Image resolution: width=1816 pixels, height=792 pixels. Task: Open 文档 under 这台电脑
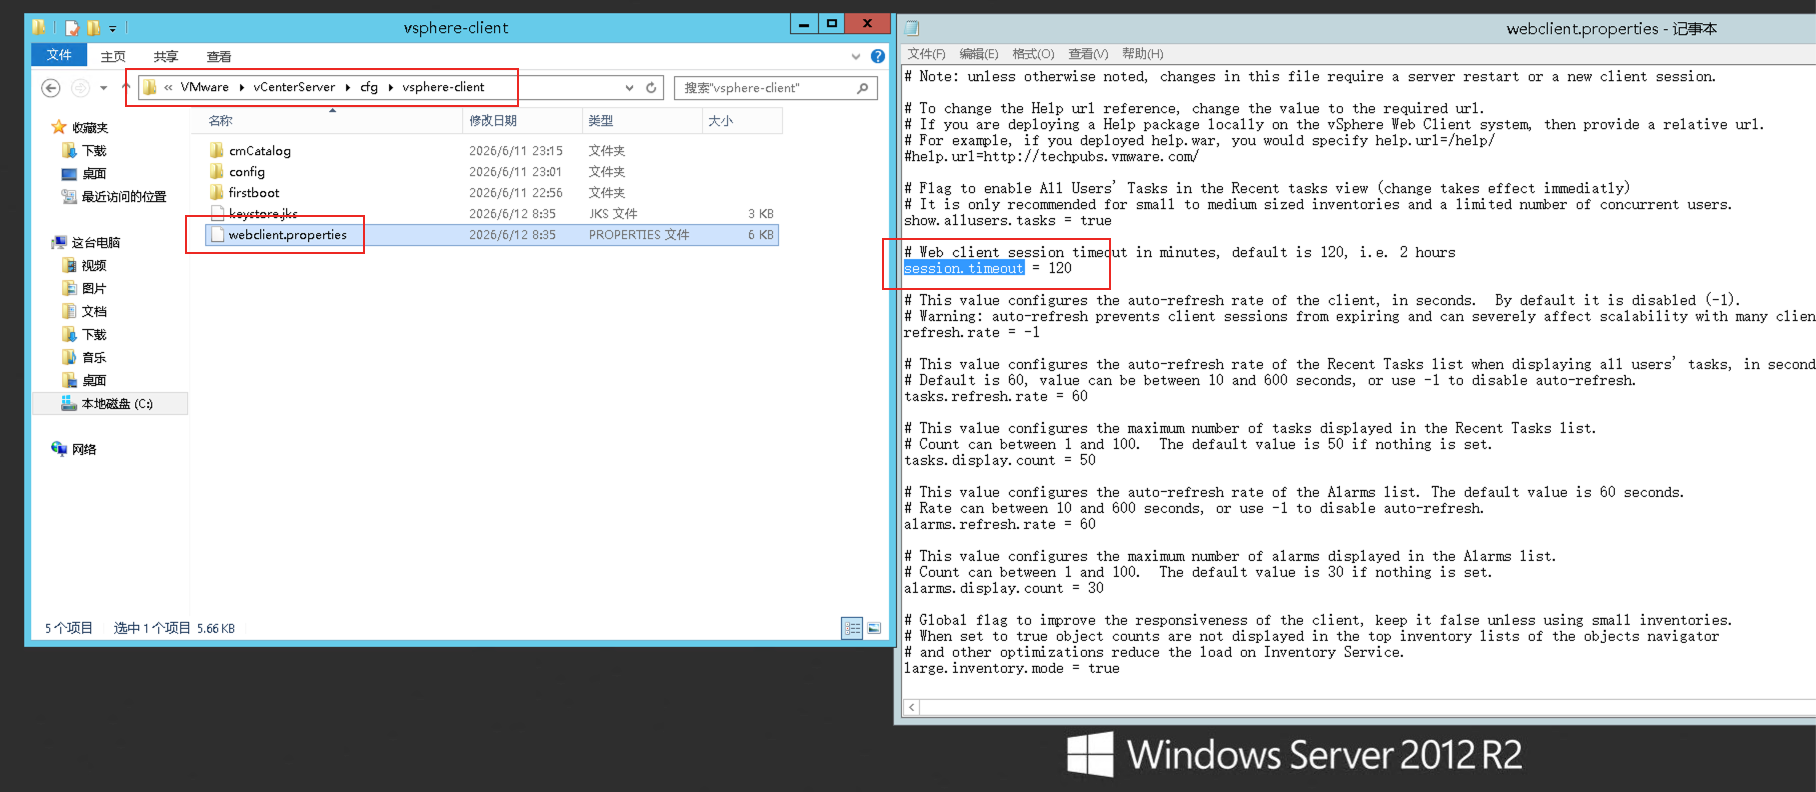[x=94, y=311]
